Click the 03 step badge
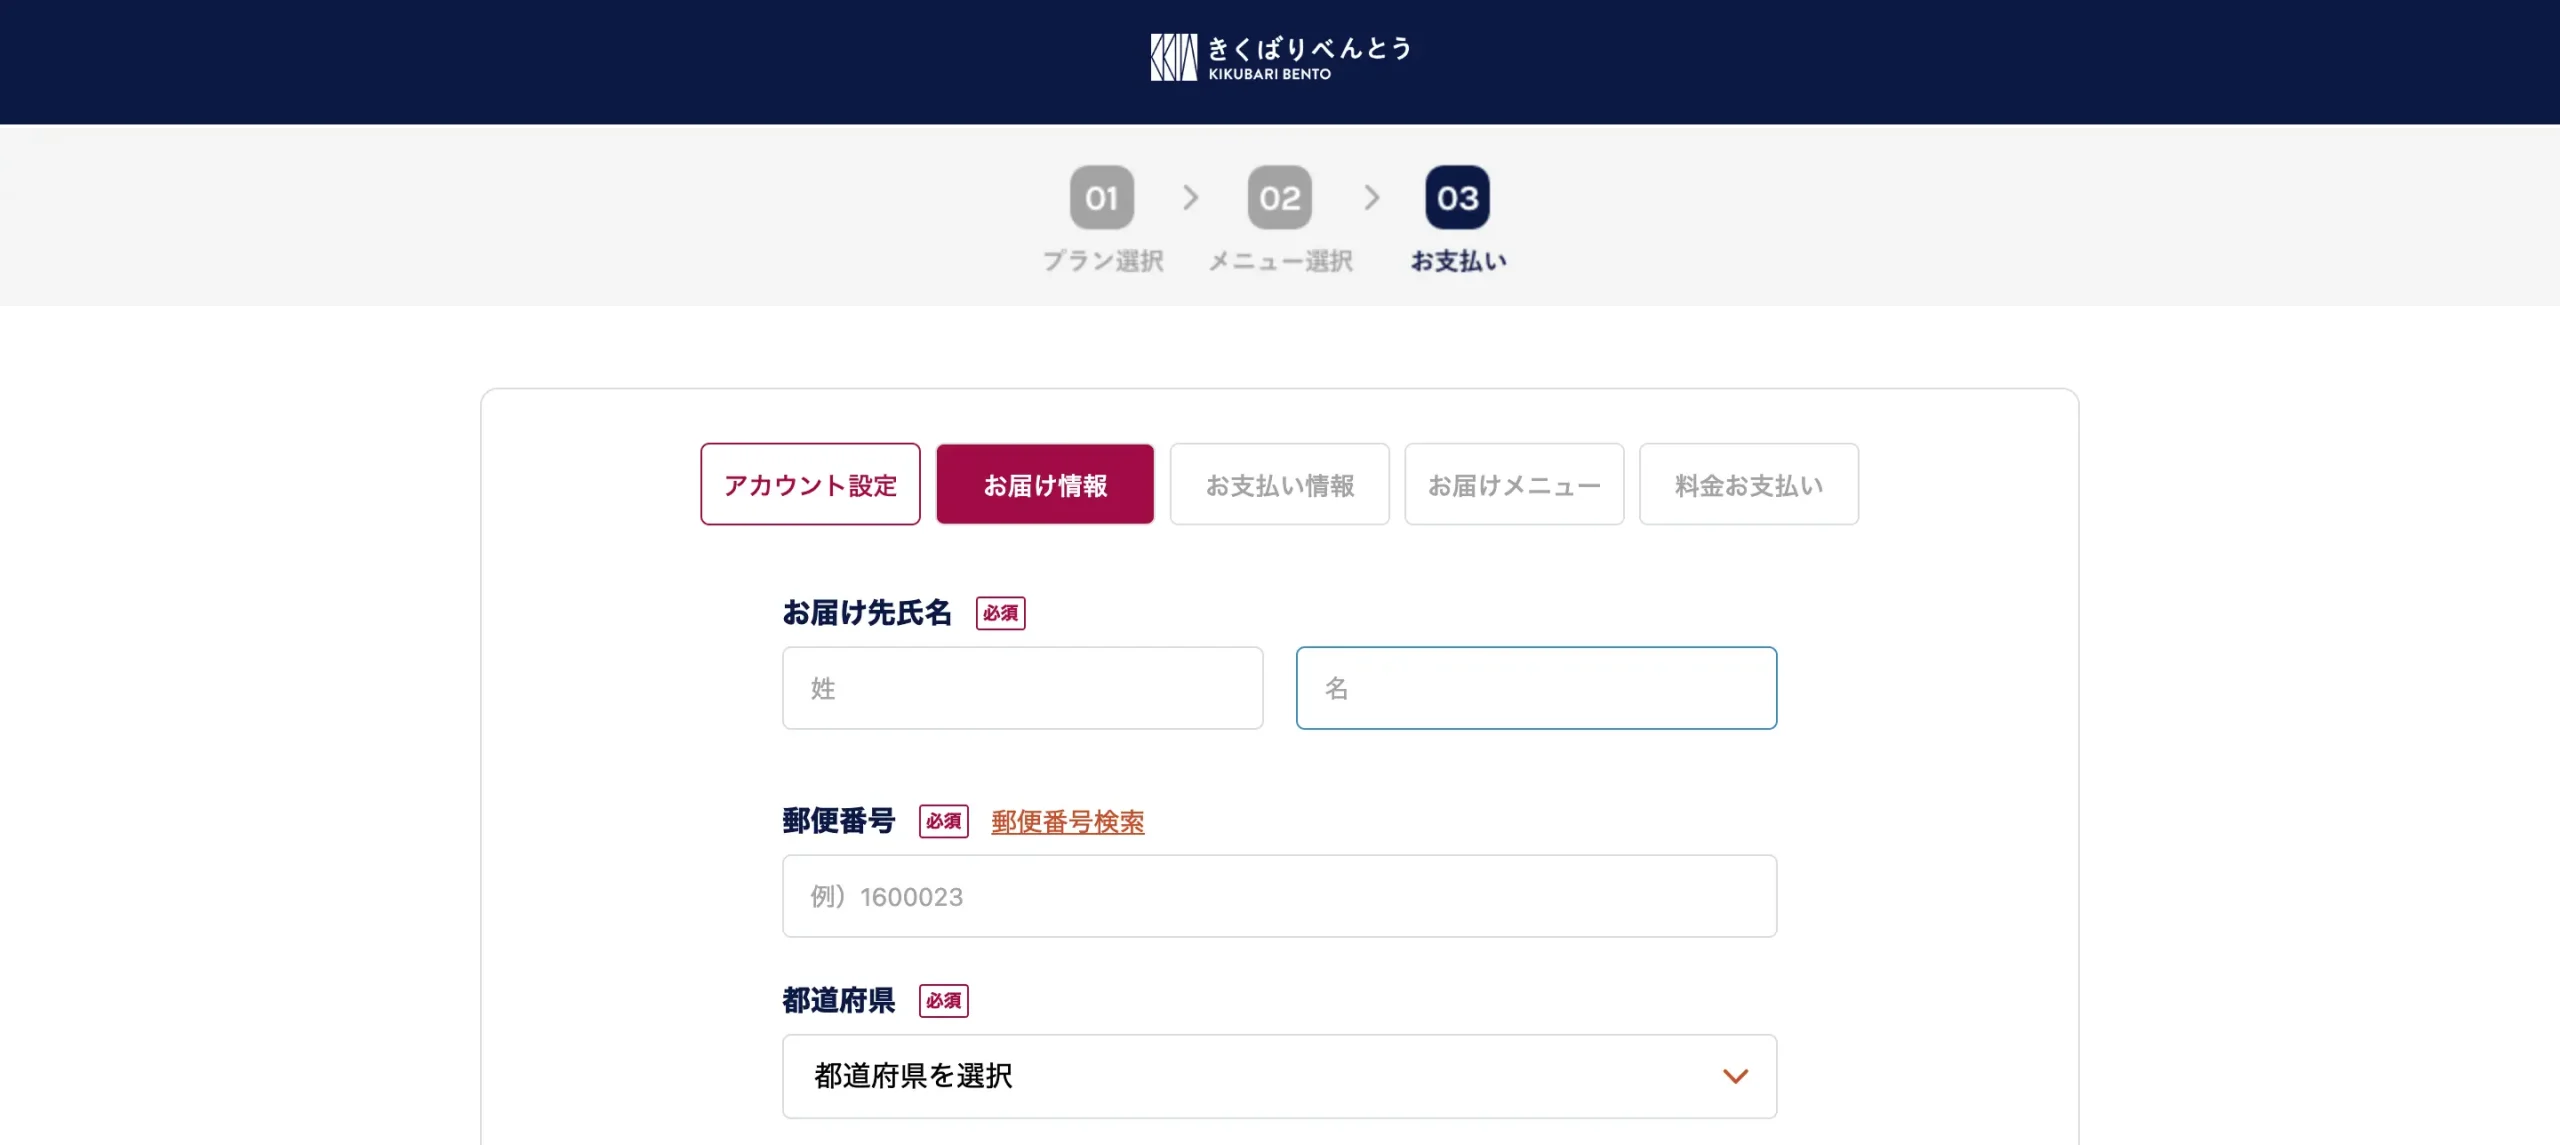This screenshot has width=2560, height=1145. point(1457,197)
